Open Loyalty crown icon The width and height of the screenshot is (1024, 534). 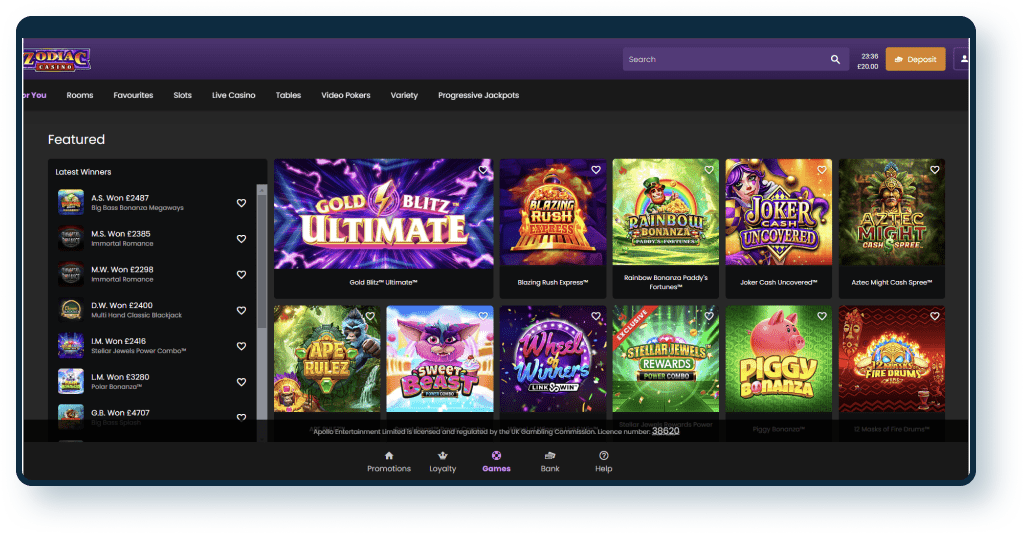[443, 456]
